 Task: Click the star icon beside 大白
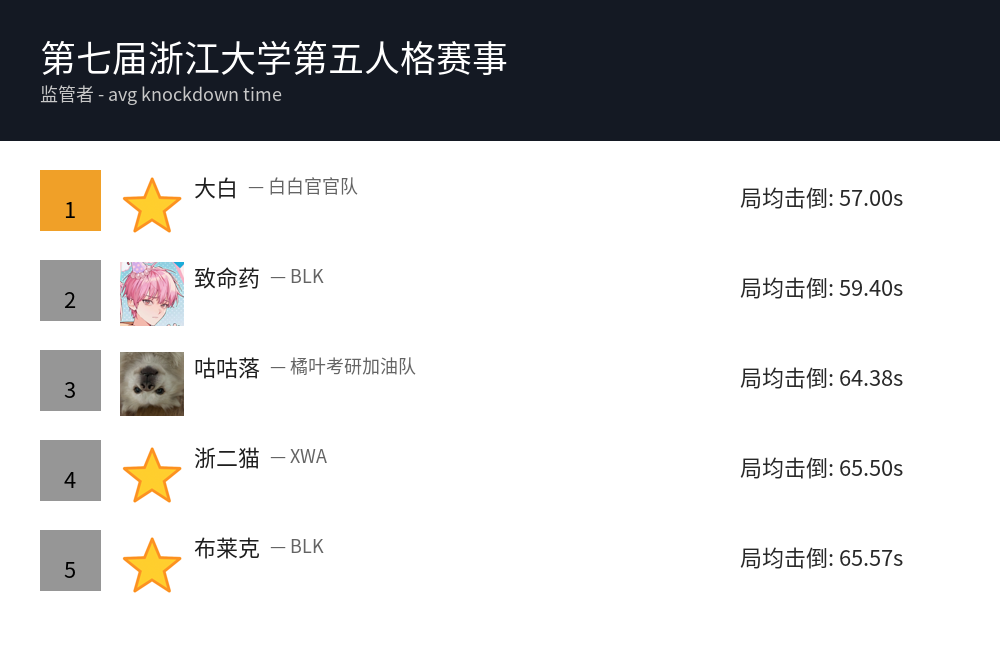pos(152,204)
